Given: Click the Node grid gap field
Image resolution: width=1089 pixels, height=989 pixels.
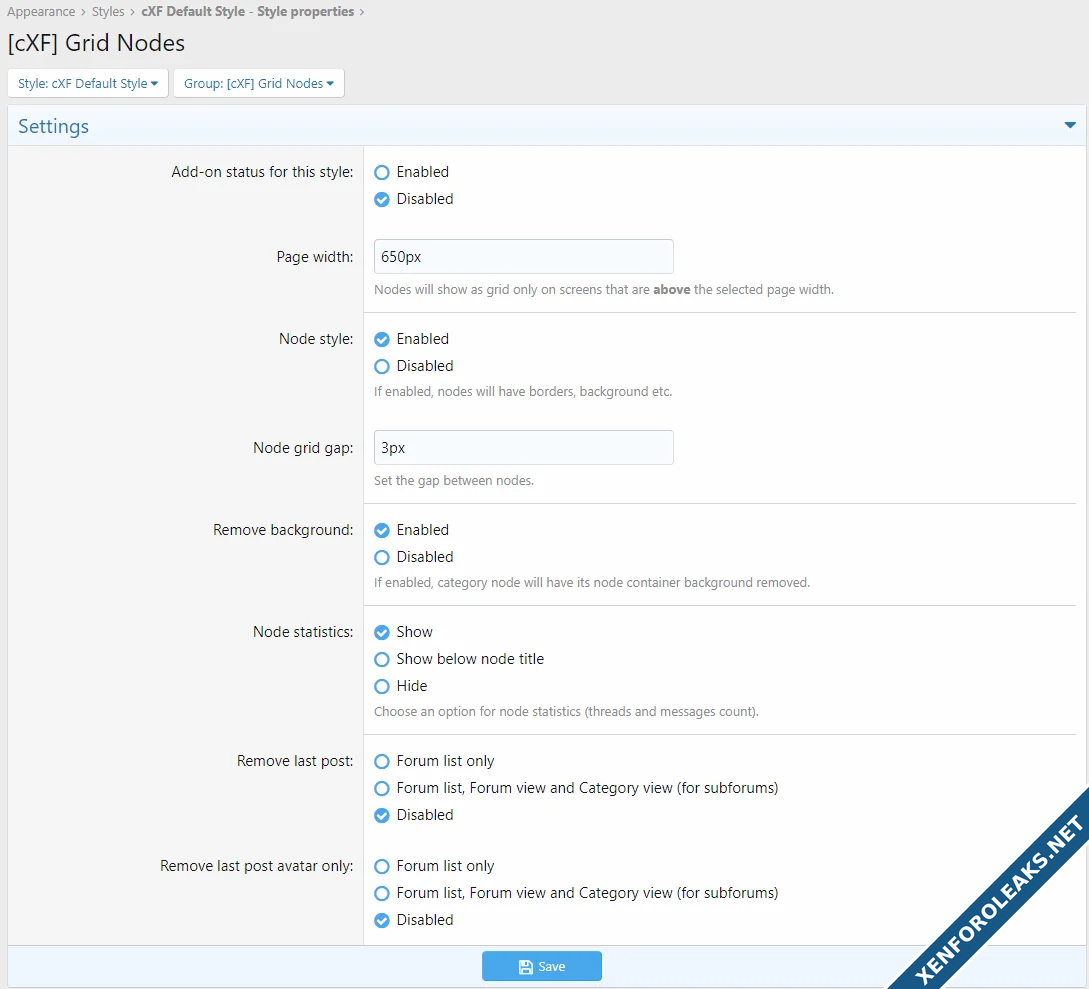Looking at the screenshot, I should pos(523,448).
